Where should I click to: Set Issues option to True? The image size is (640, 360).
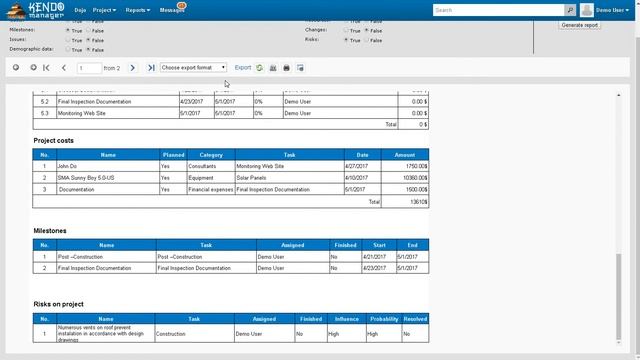coord(68,40)
